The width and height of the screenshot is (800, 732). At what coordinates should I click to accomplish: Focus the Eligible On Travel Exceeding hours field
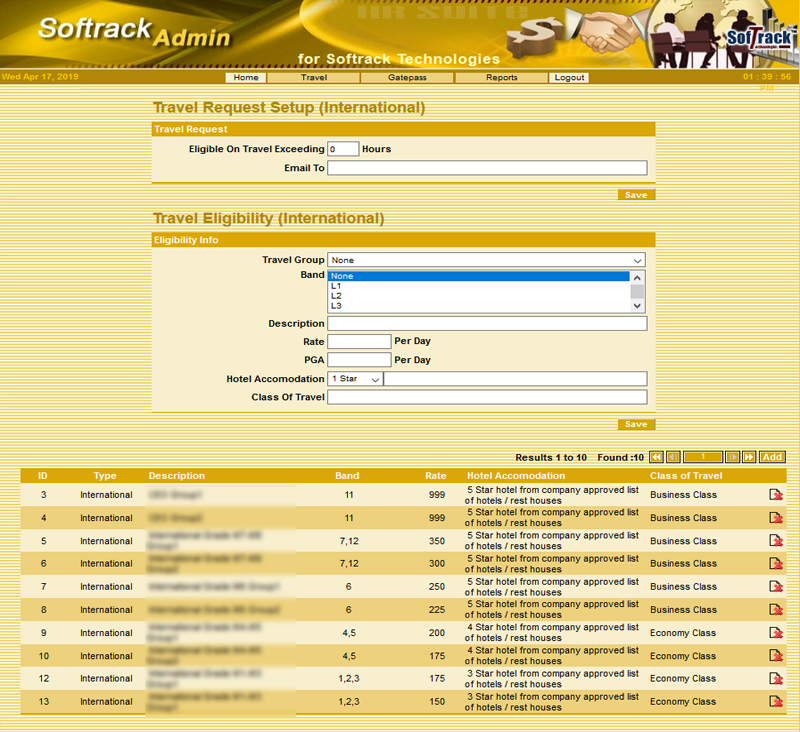click(343, 149)
